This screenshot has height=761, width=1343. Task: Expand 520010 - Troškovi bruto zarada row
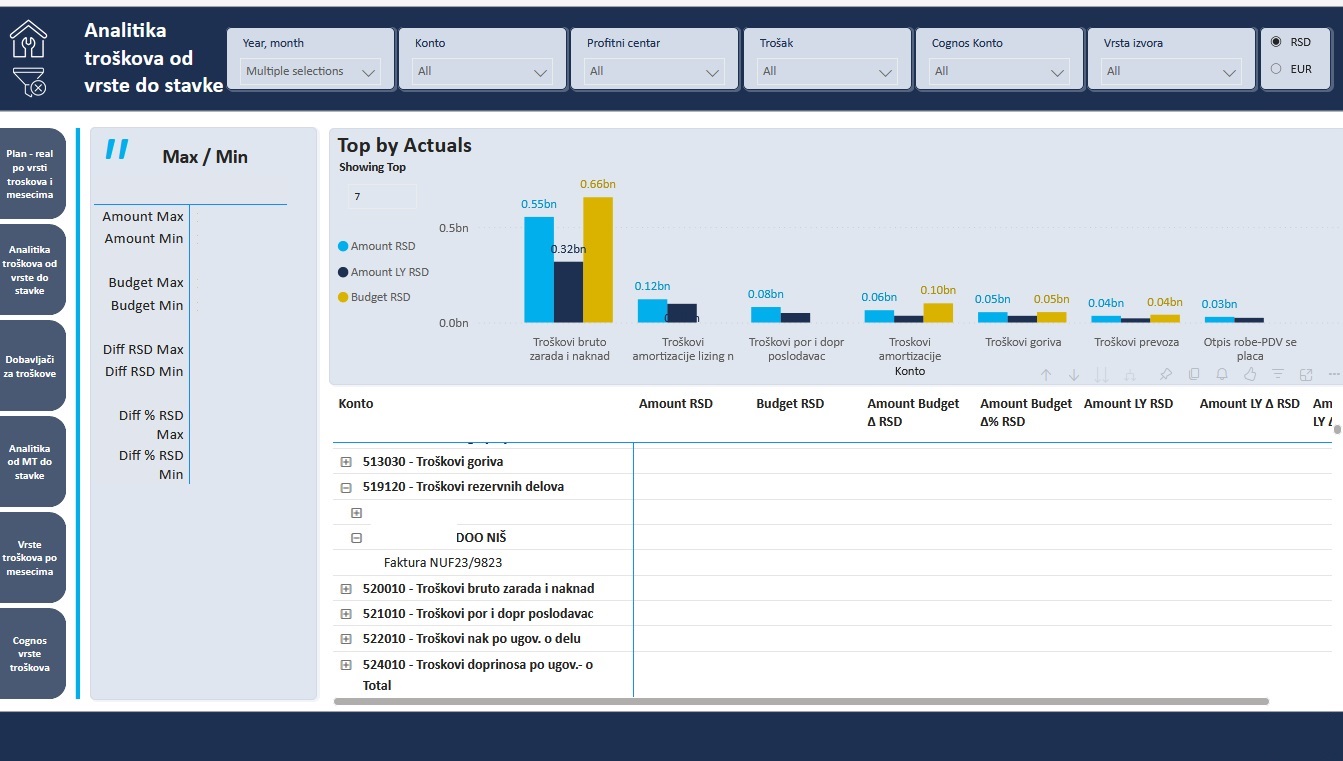346,589
